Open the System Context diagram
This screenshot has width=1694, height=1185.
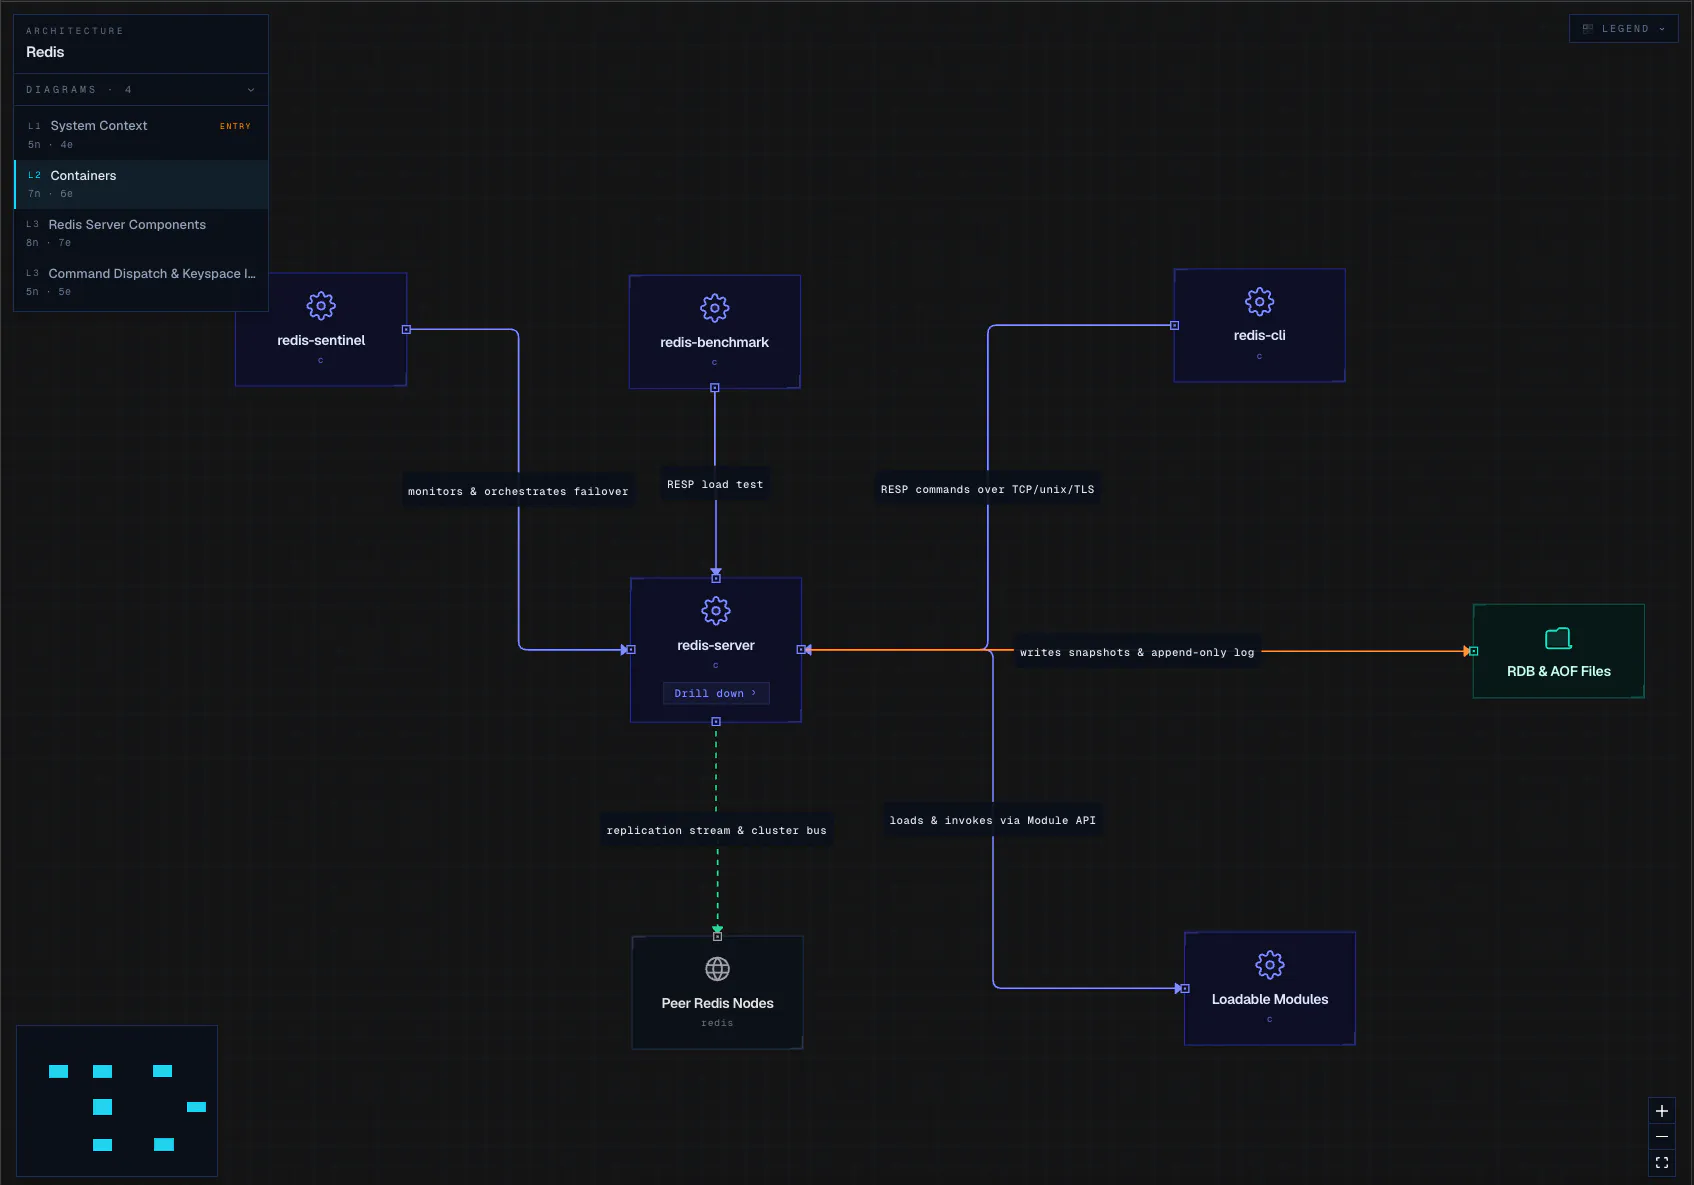tap(141, 135)
